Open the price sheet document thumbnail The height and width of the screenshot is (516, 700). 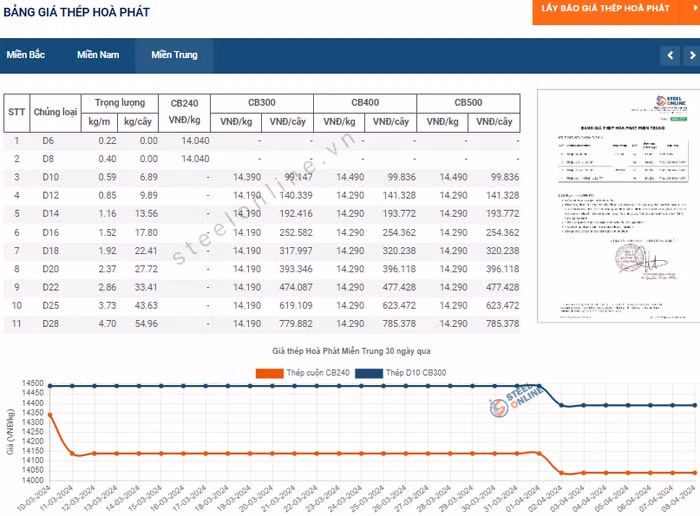coord(618,206)
